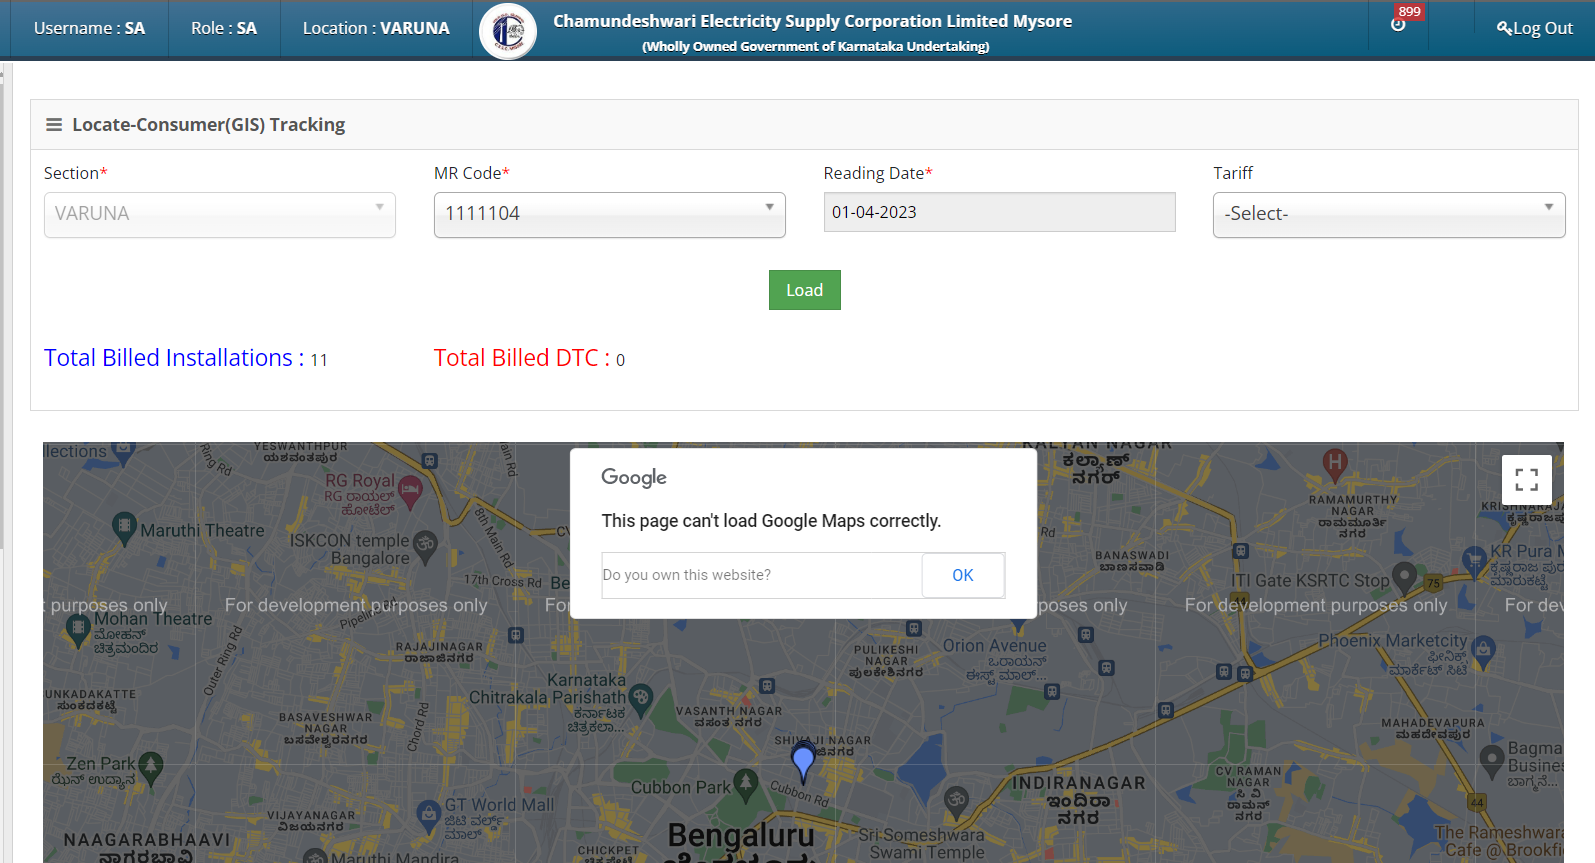The height and width of the screenshot is (863, 1595).
Task: Click the hospital H marker near Ramamurthy Nagar
Action: (1335, 464)
